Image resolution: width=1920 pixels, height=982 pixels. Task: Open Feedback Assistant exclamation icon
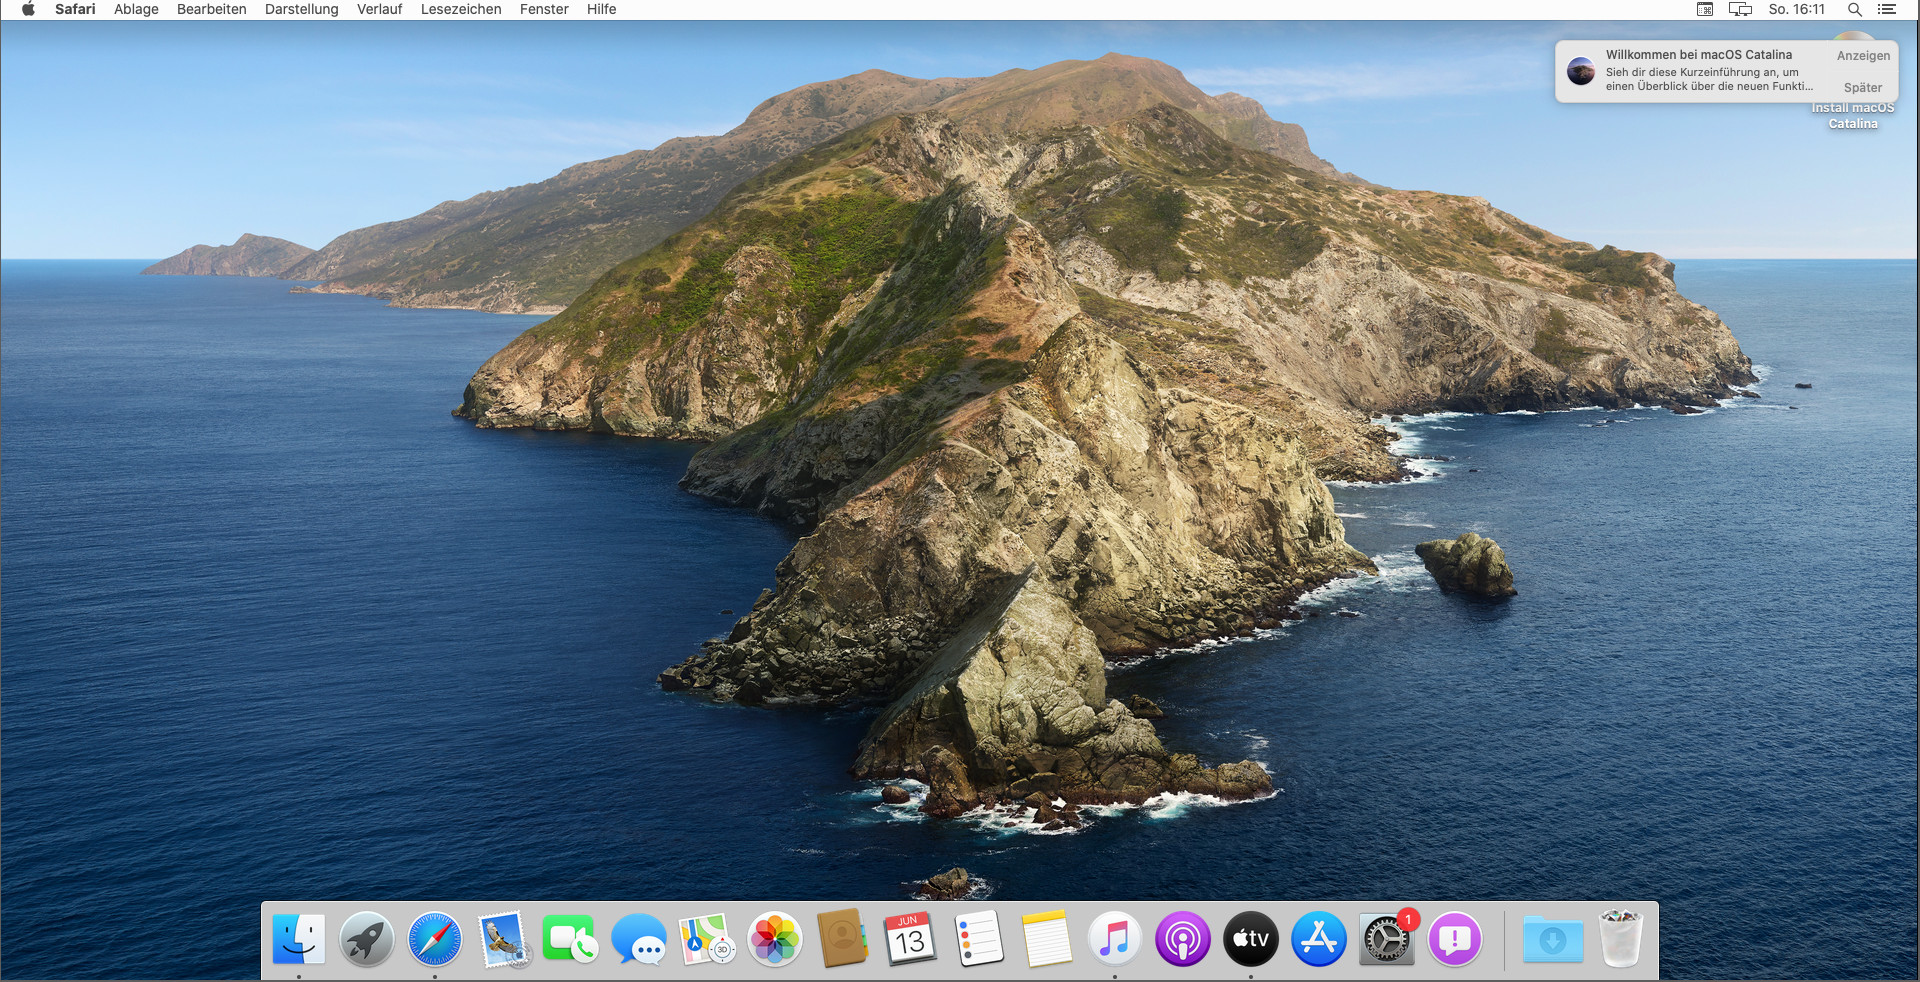point(1455,940)
